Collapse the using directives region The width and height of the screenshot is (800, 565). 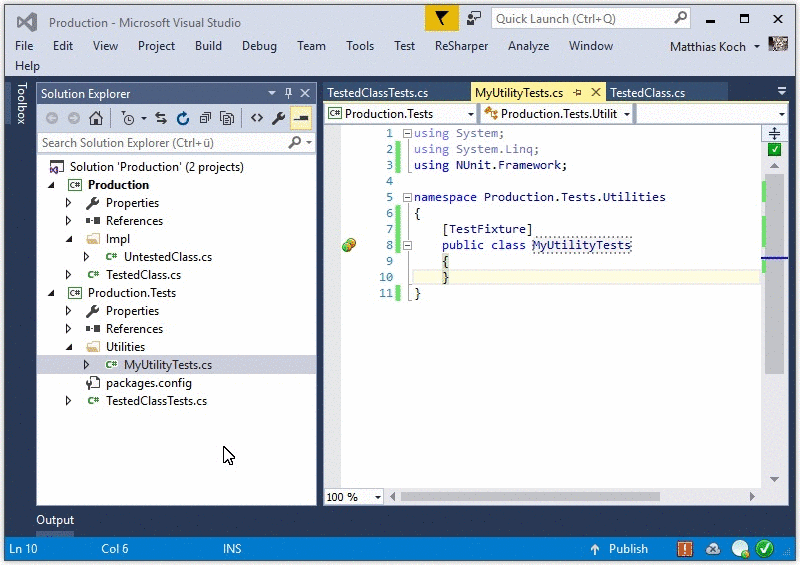pyautogui.click(x=407, y=134)
